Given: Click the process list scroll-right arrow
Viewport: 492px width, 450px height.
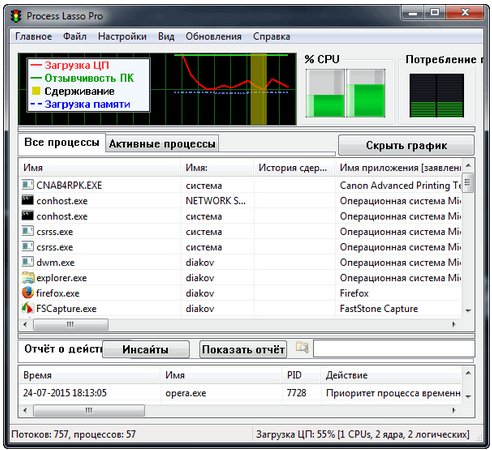Looking at the screenshot, I should tap(454, 324).
